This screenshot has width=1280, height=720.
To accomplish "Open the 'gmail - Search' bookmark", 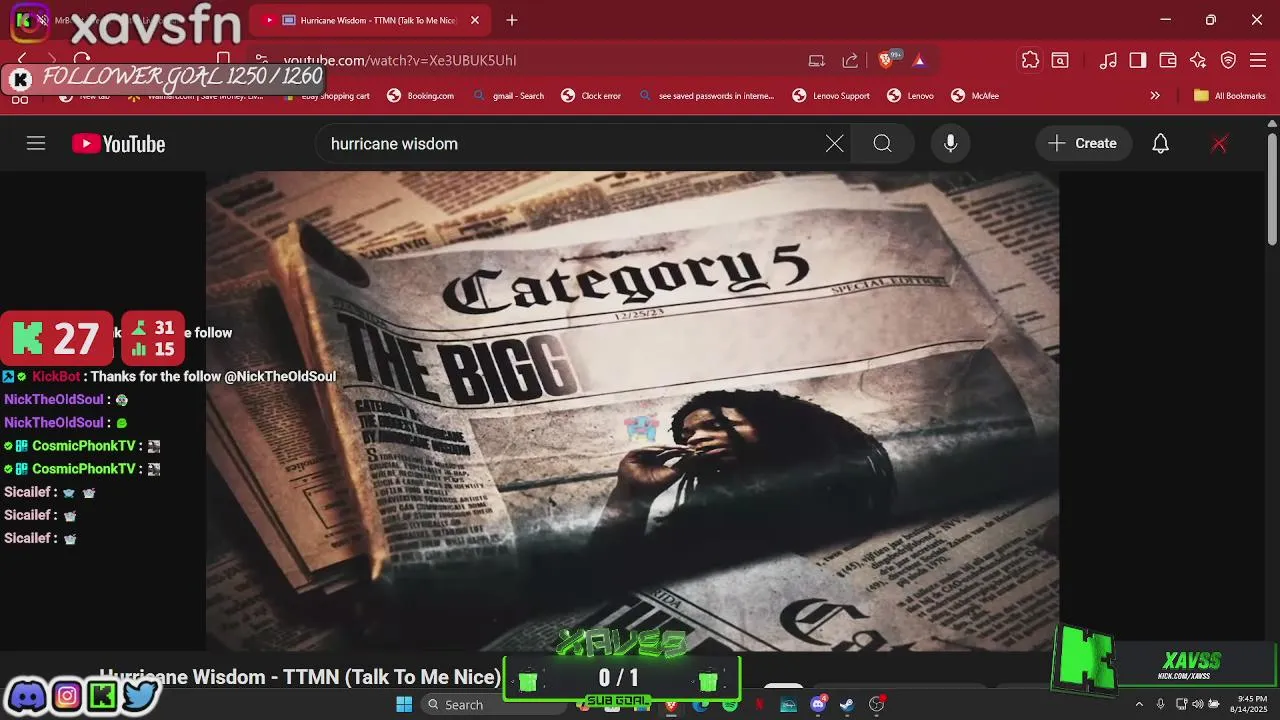I will click(x=509, y=96).
